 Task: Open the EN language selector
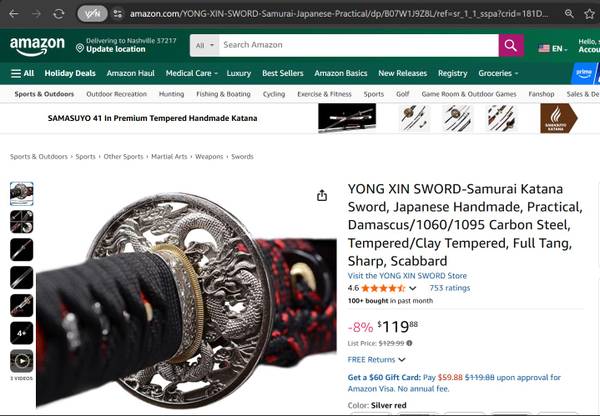[553, 49]
